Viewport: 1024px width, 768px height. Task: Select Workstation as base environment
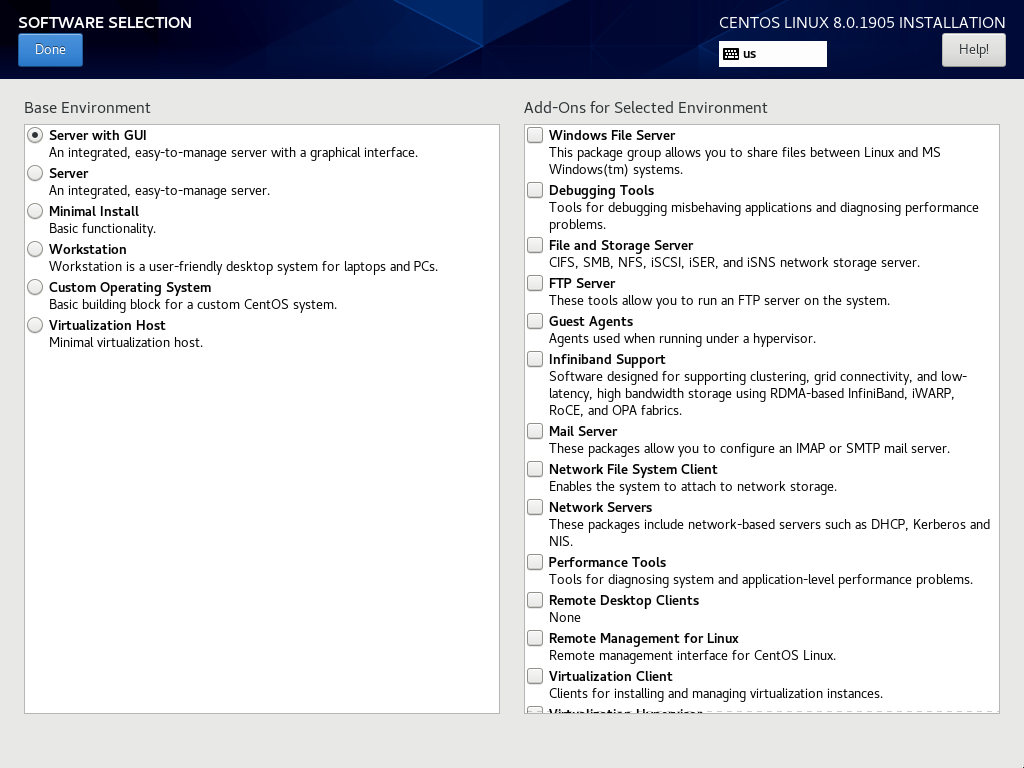[36, 249]
